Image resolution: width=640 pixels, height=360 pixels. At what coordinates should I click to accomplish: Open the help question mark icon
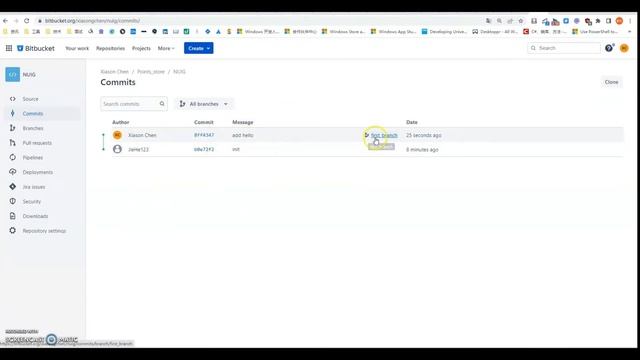click(x=609, y=48)
